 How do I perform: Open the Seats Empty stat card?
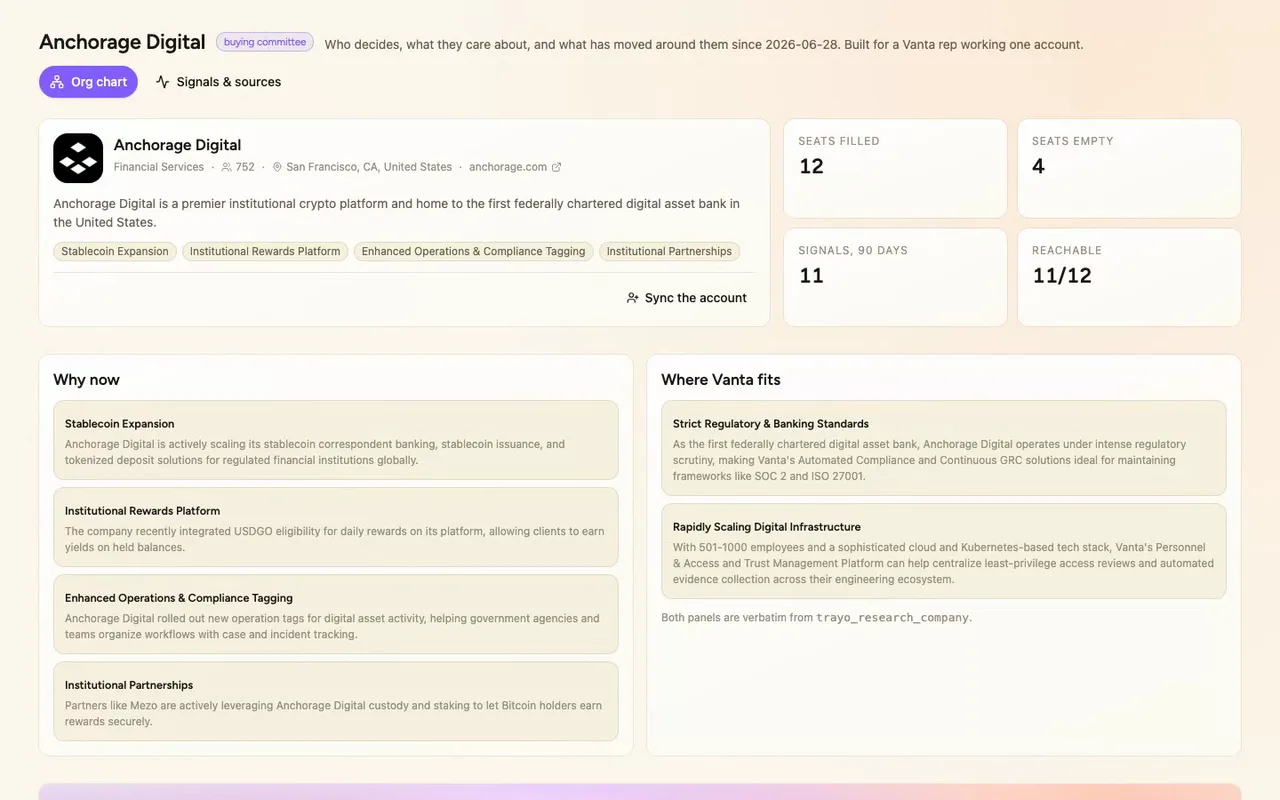(x=1129, y=168)
